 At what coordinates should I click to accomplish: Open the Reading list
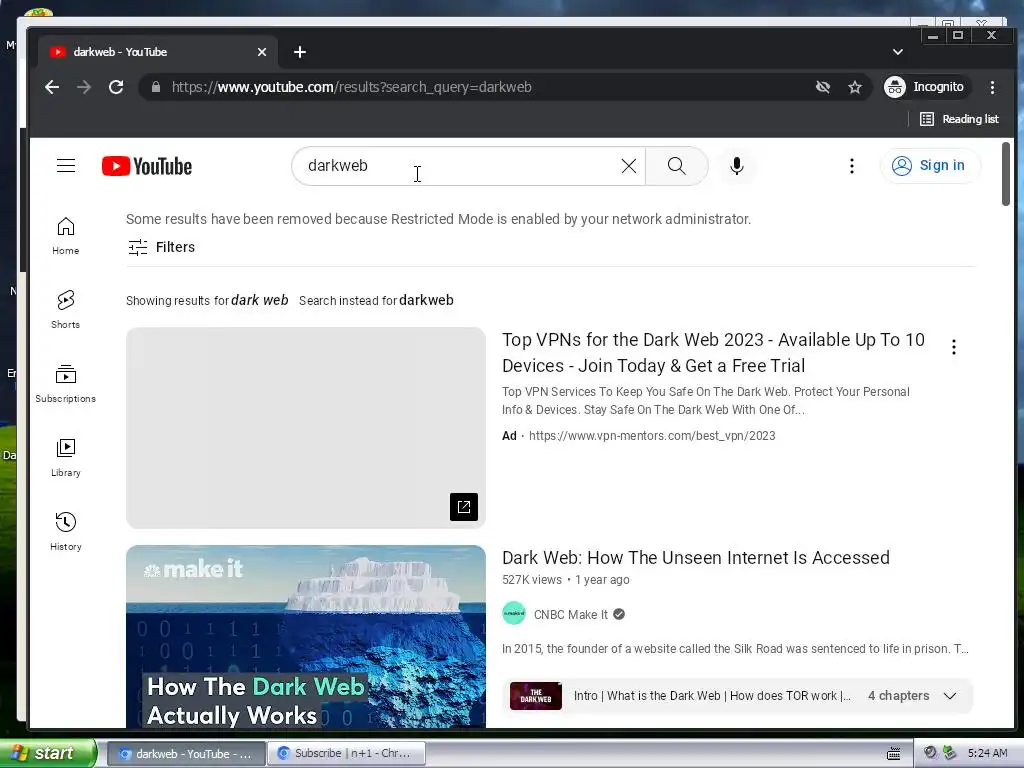[959, 119]
